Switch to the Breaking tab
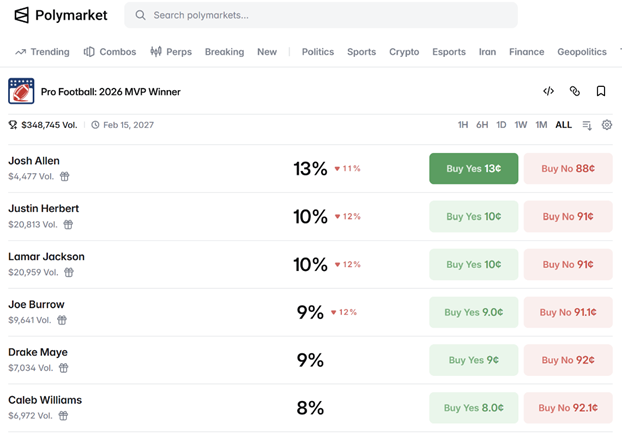This screenshot has width=622, height=436. (x=225, y=52)
